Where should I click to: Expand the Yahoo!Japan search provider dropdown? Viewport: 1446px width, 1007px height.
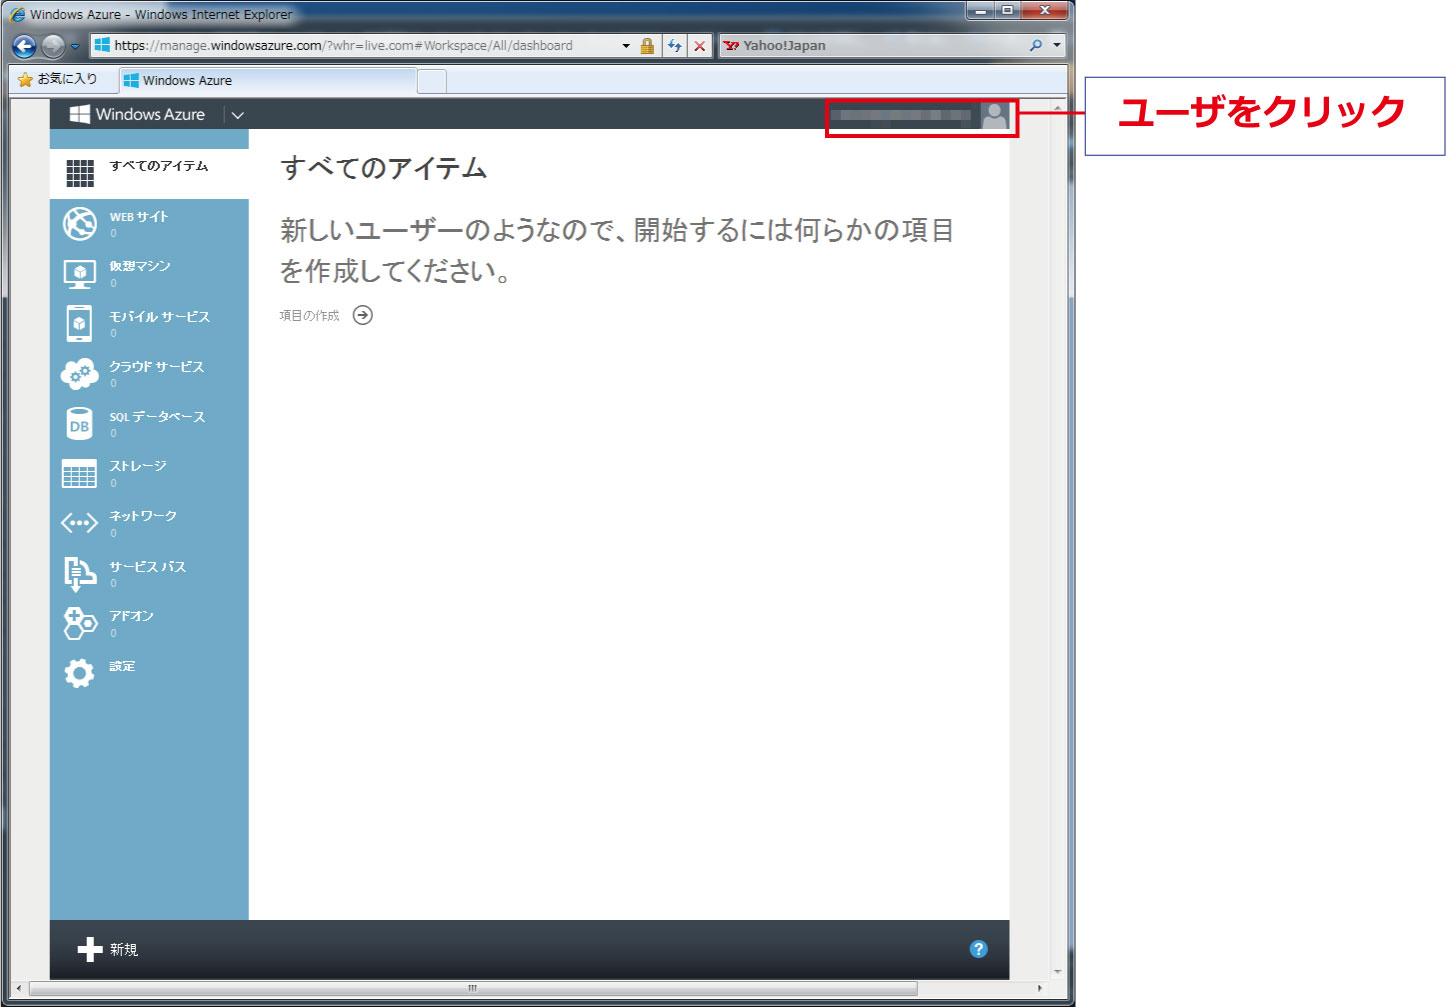click(1057, 46)
